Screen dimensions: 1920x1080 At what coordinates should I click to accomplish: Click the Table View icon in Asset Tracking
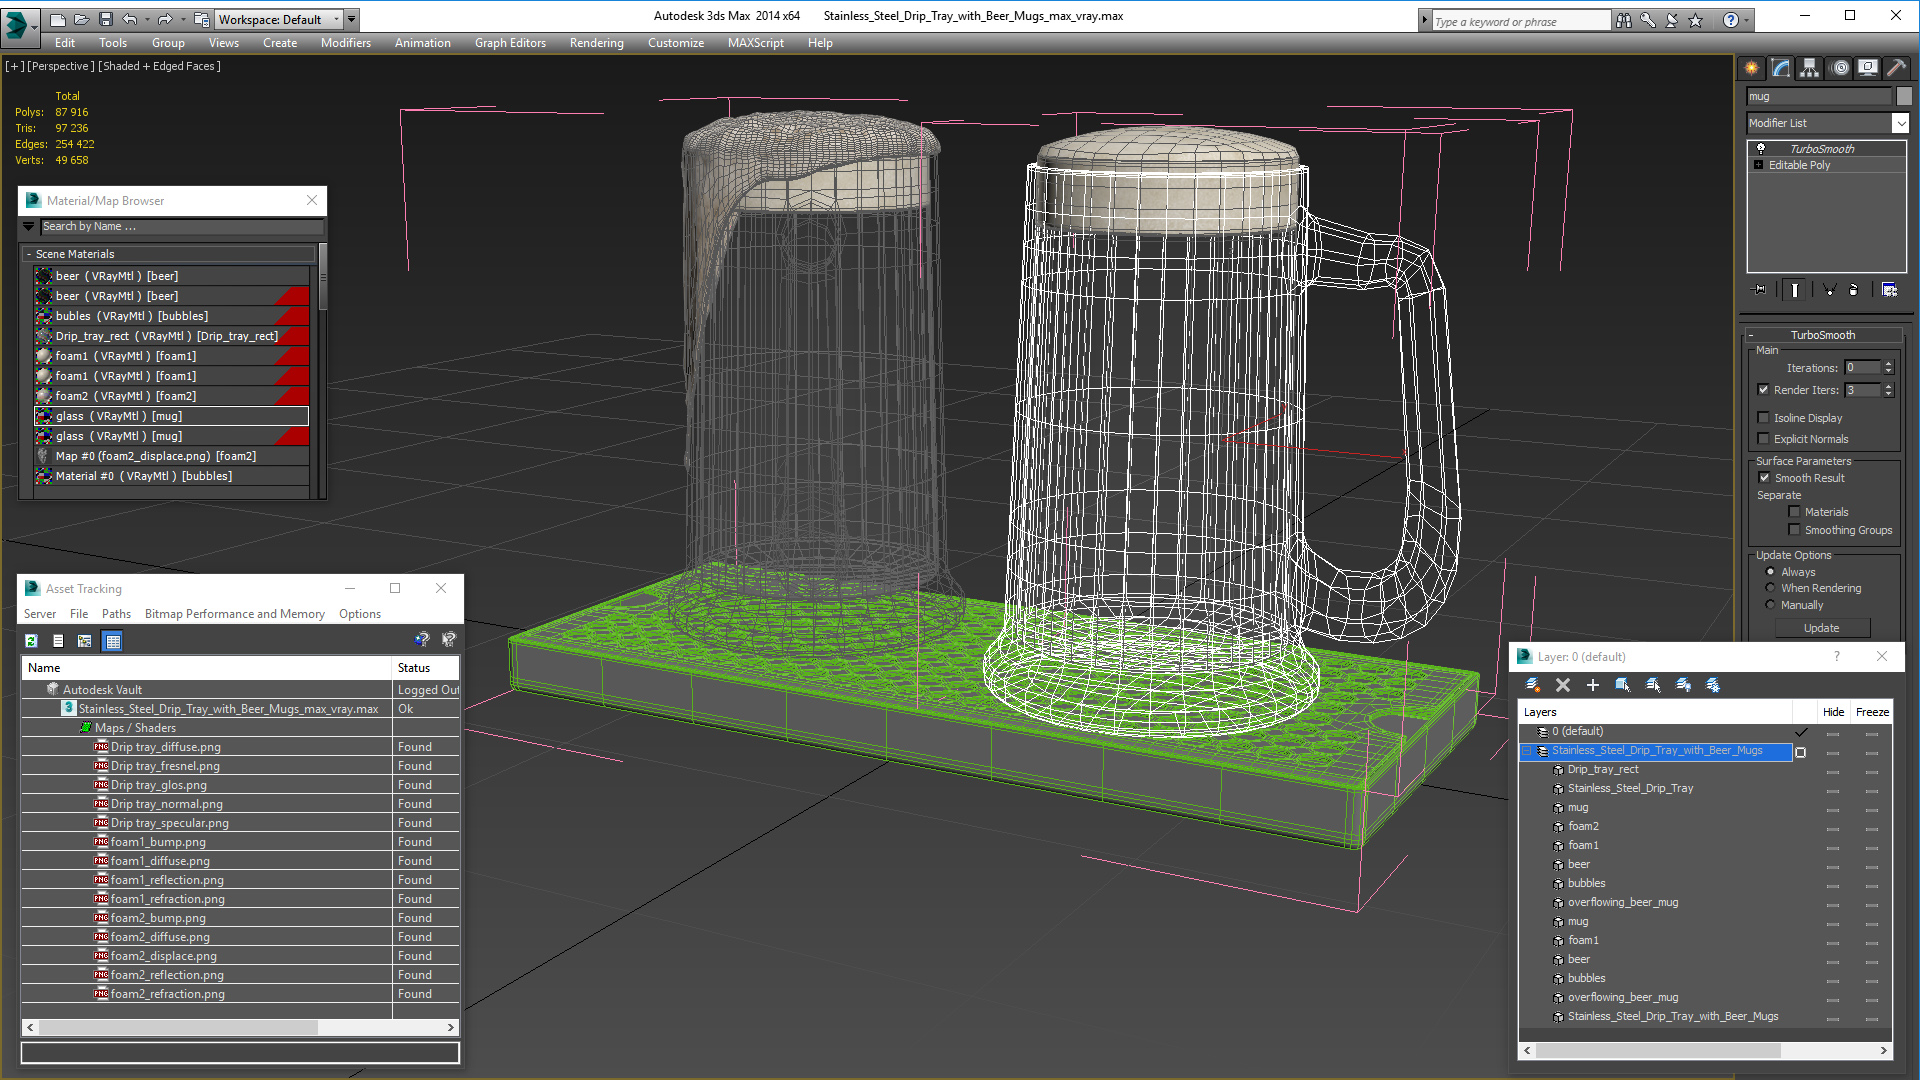(x=112, y=641)
